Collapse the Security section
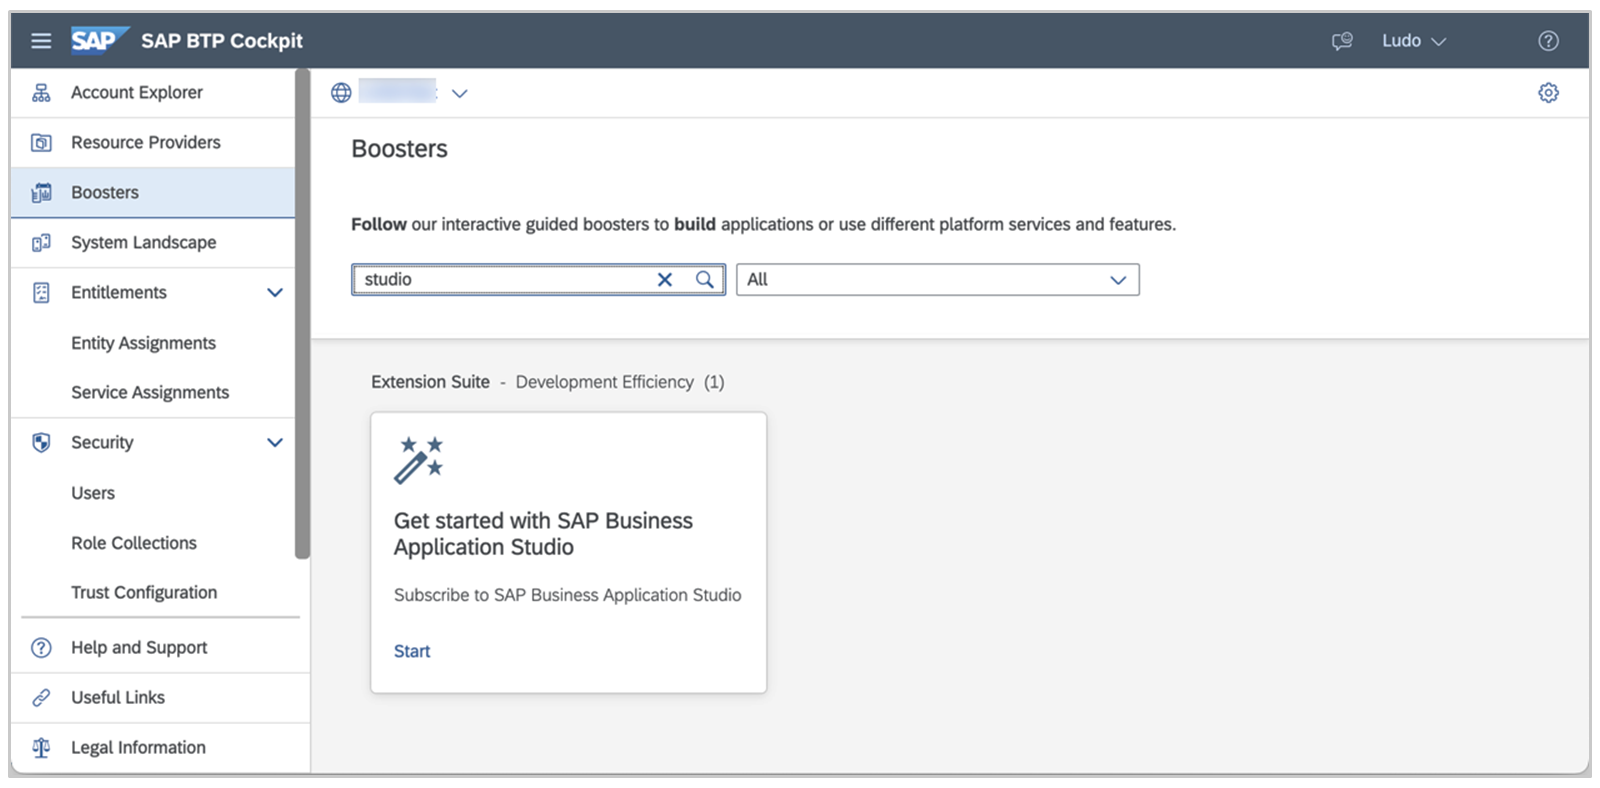Viewport: 1600px width, 788px height. coord(275,443)
